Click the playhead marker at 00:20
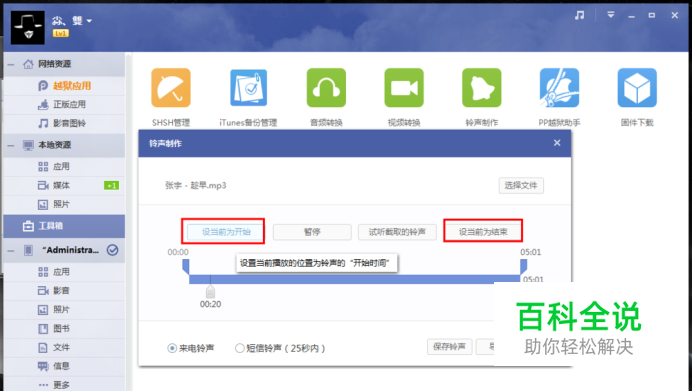Image resolution: width=692 pixels, height=391 pixels. coord(211,291)
